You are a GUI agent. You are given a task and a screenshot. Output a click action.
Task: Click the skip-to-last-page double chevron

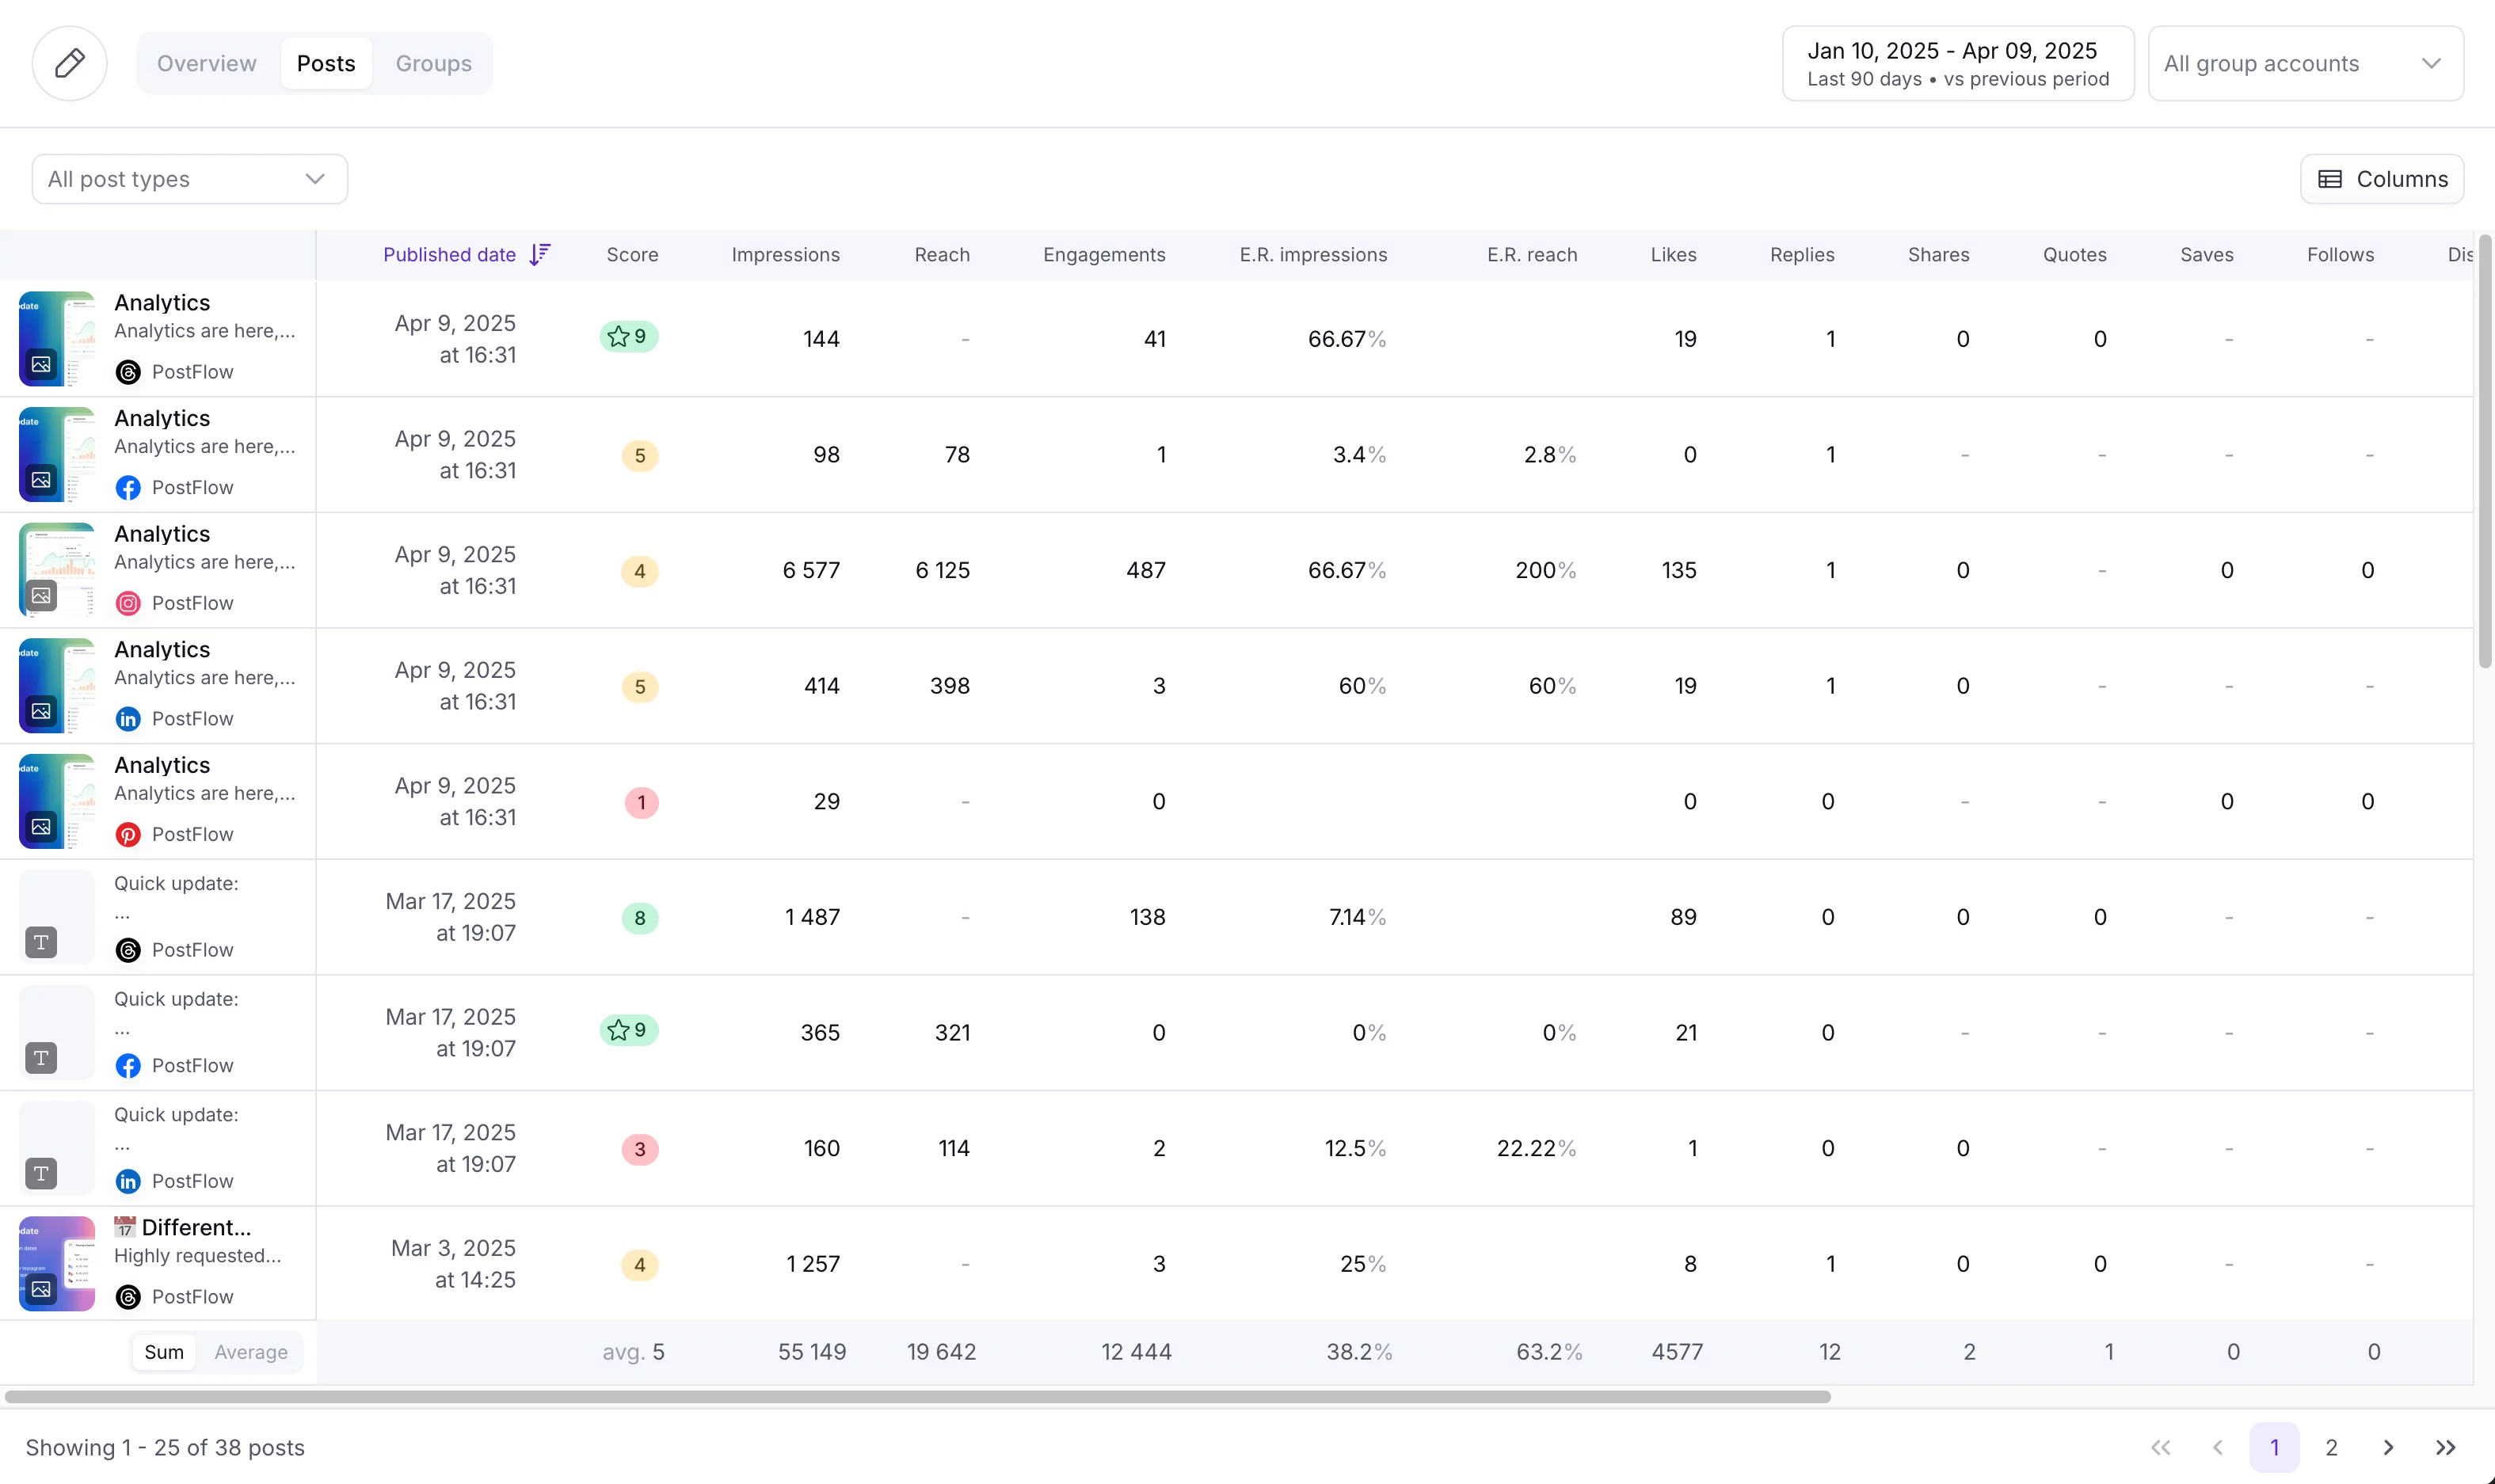(x=2445, y=1447)
